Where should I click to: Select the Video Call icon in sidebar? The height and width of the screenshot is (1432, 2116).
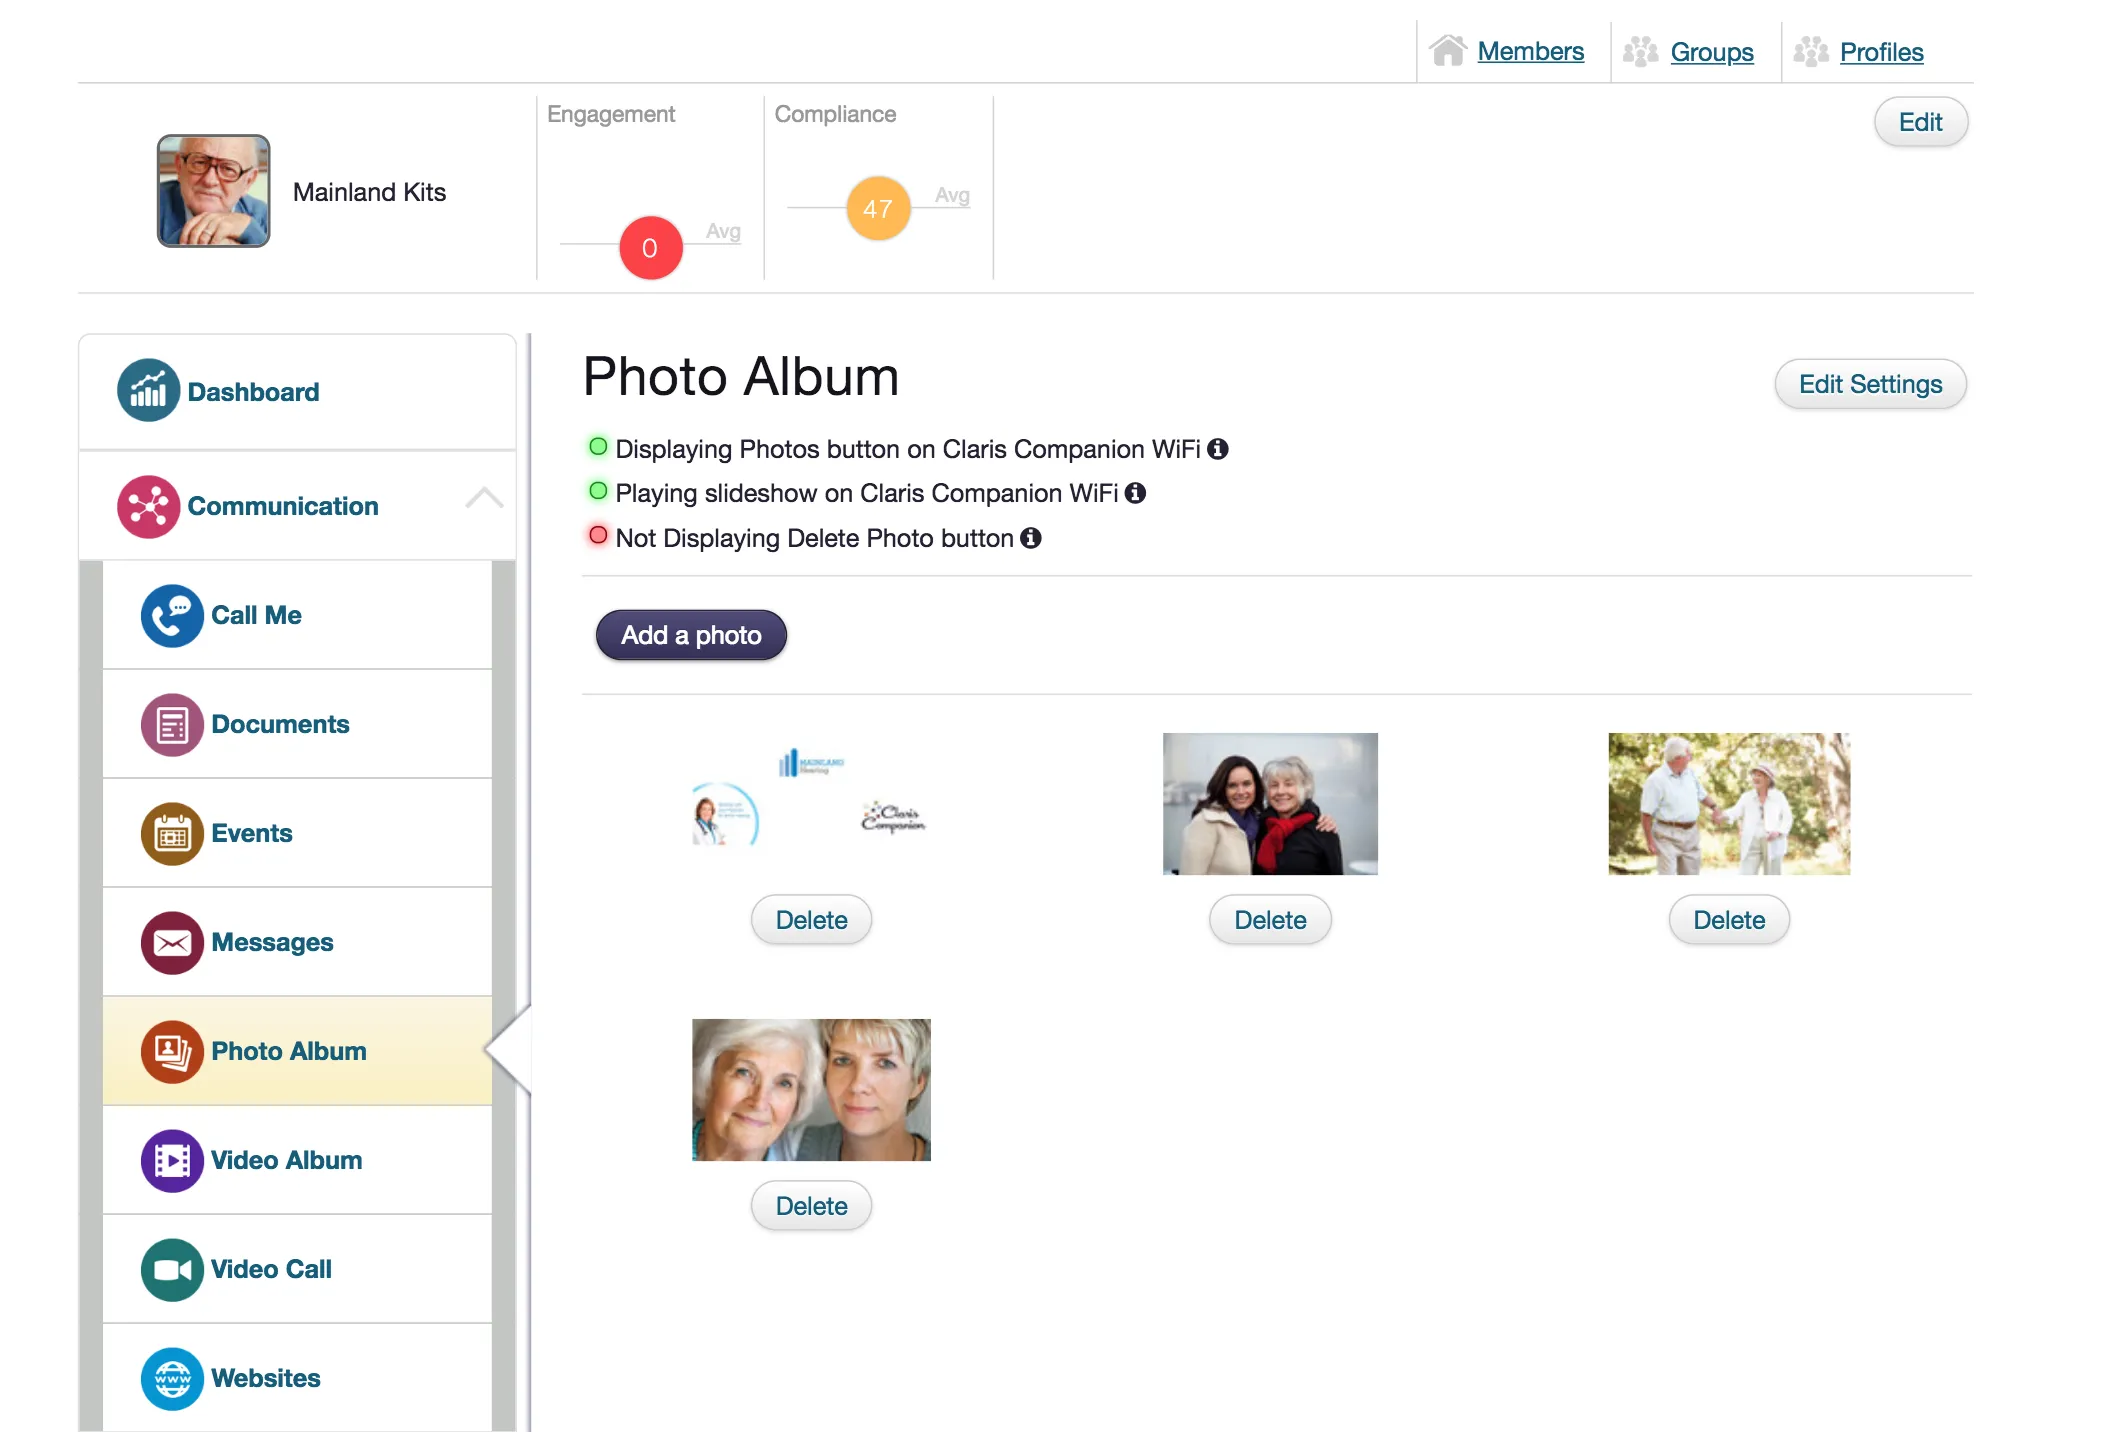coord(171,1267)
